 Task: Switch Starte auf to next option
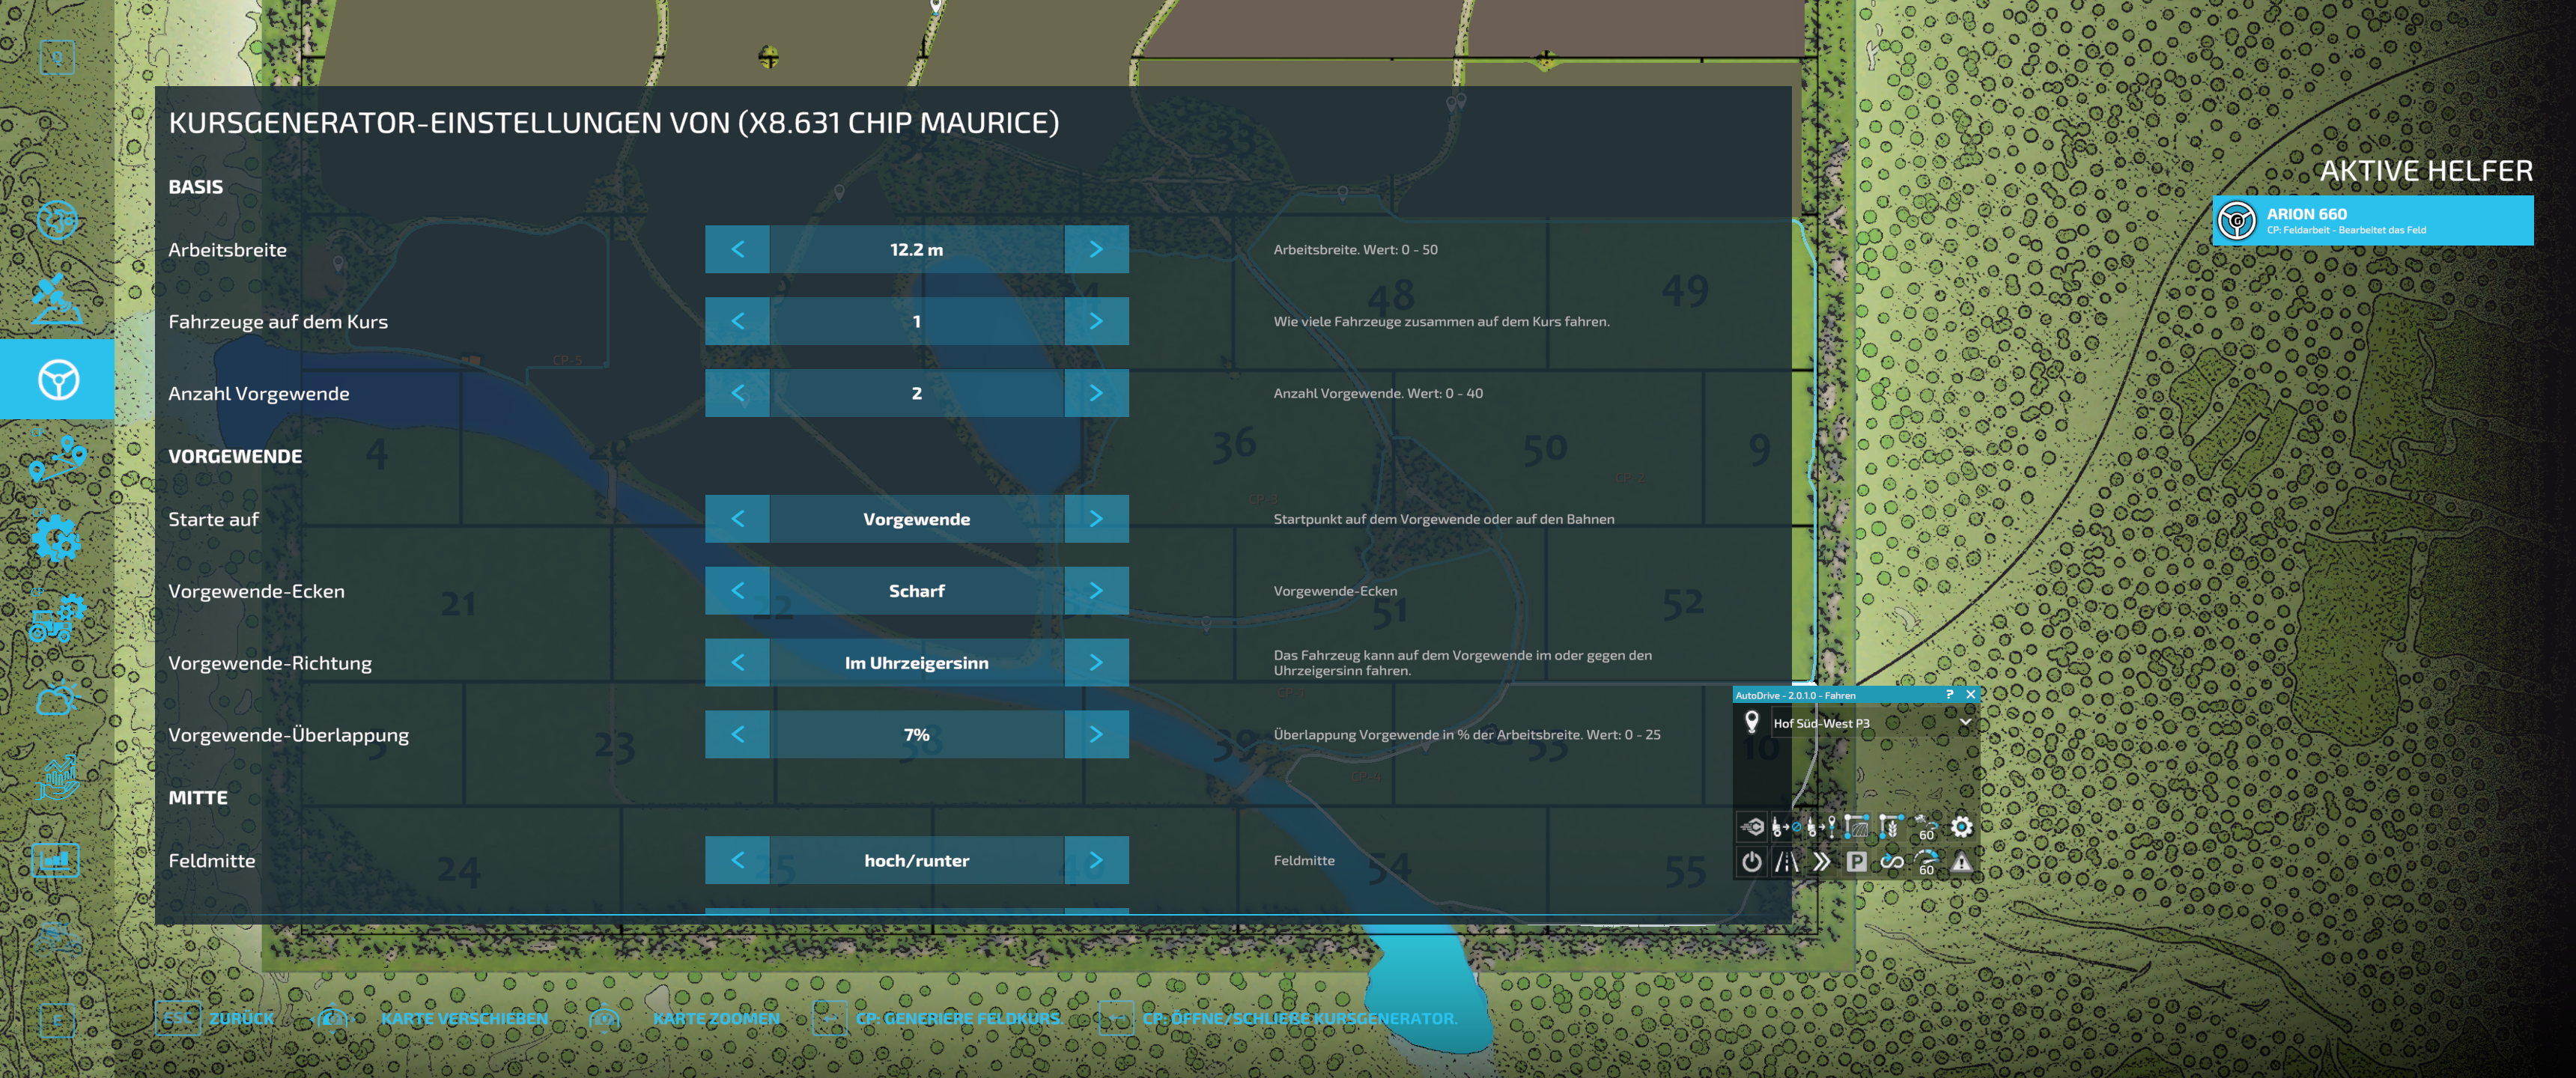point(1096,519)
